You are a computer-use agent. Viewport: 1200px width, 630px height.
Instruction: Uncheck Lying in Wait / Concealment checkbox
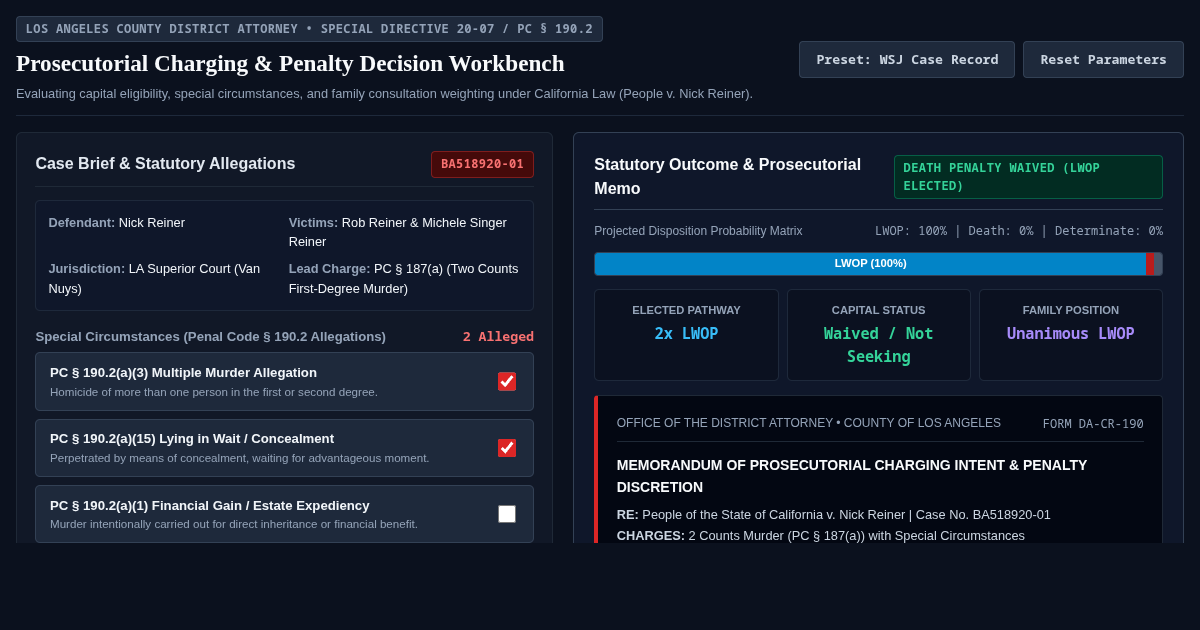click(507, 448)
